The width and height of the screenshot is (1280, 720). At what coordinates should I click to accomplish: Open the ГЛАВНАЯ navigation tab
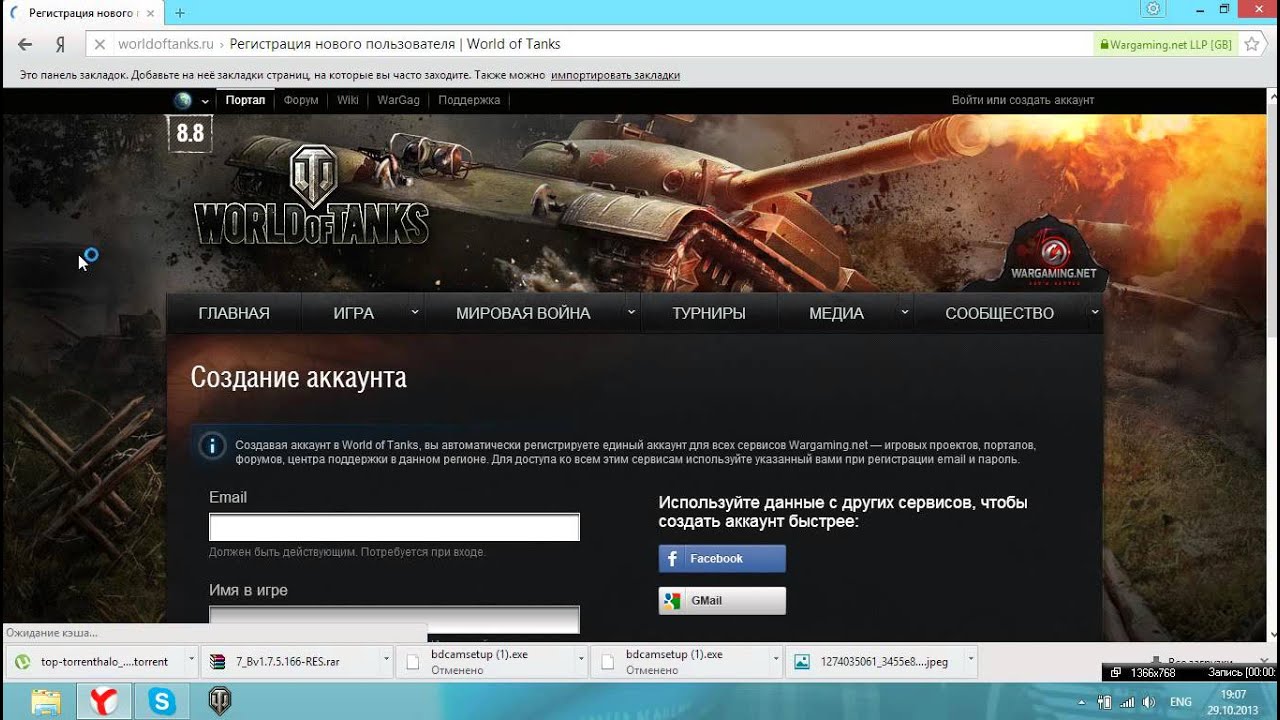click(x=234, y=313)
